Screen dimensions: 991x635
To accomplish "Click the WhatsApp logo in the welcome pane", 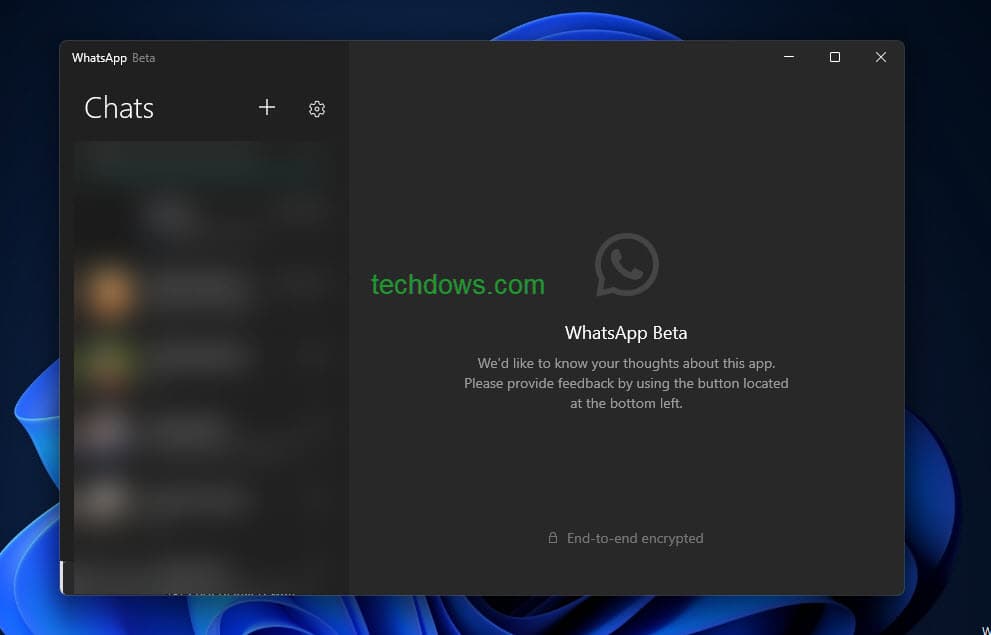I will [626, 265].
